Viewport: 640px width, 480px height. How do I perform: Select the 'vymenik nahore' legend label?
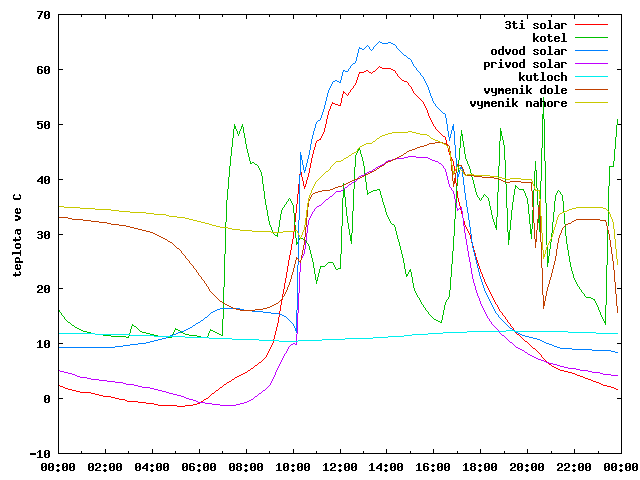[518, 103]
